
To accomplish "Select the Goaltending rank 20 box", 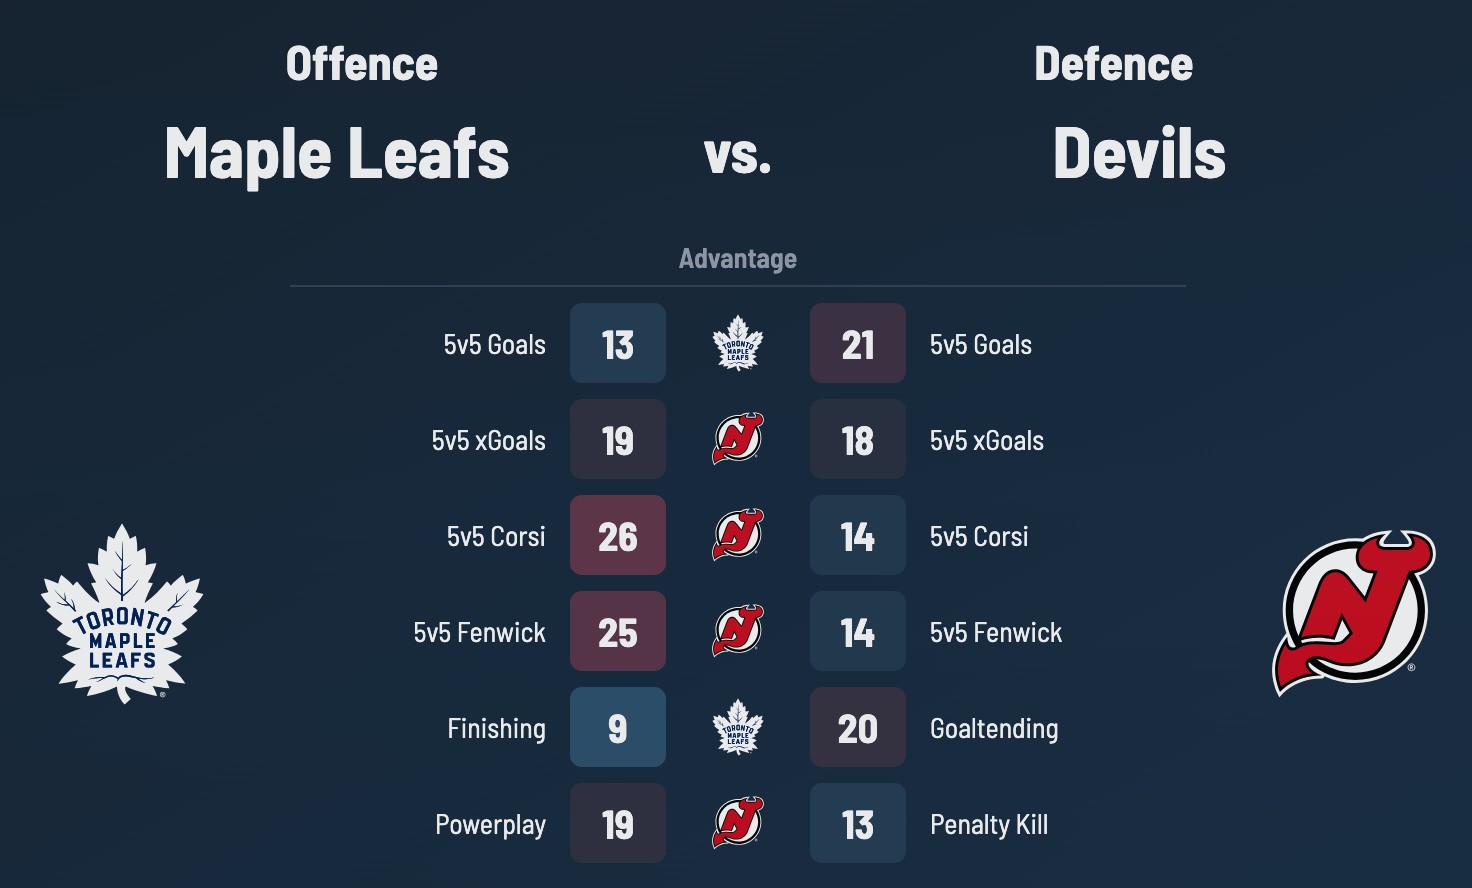I will (x=858, y=727).
